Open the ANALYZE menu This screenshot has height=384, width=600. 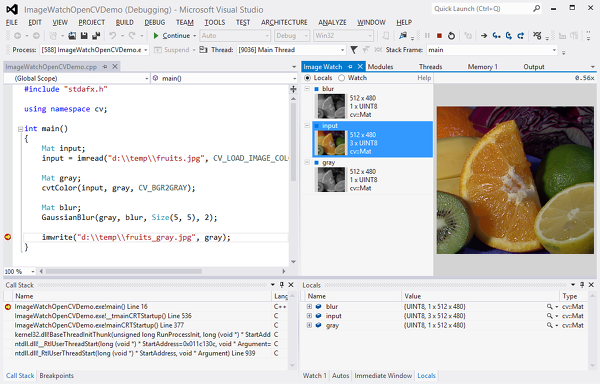point(332,23)
